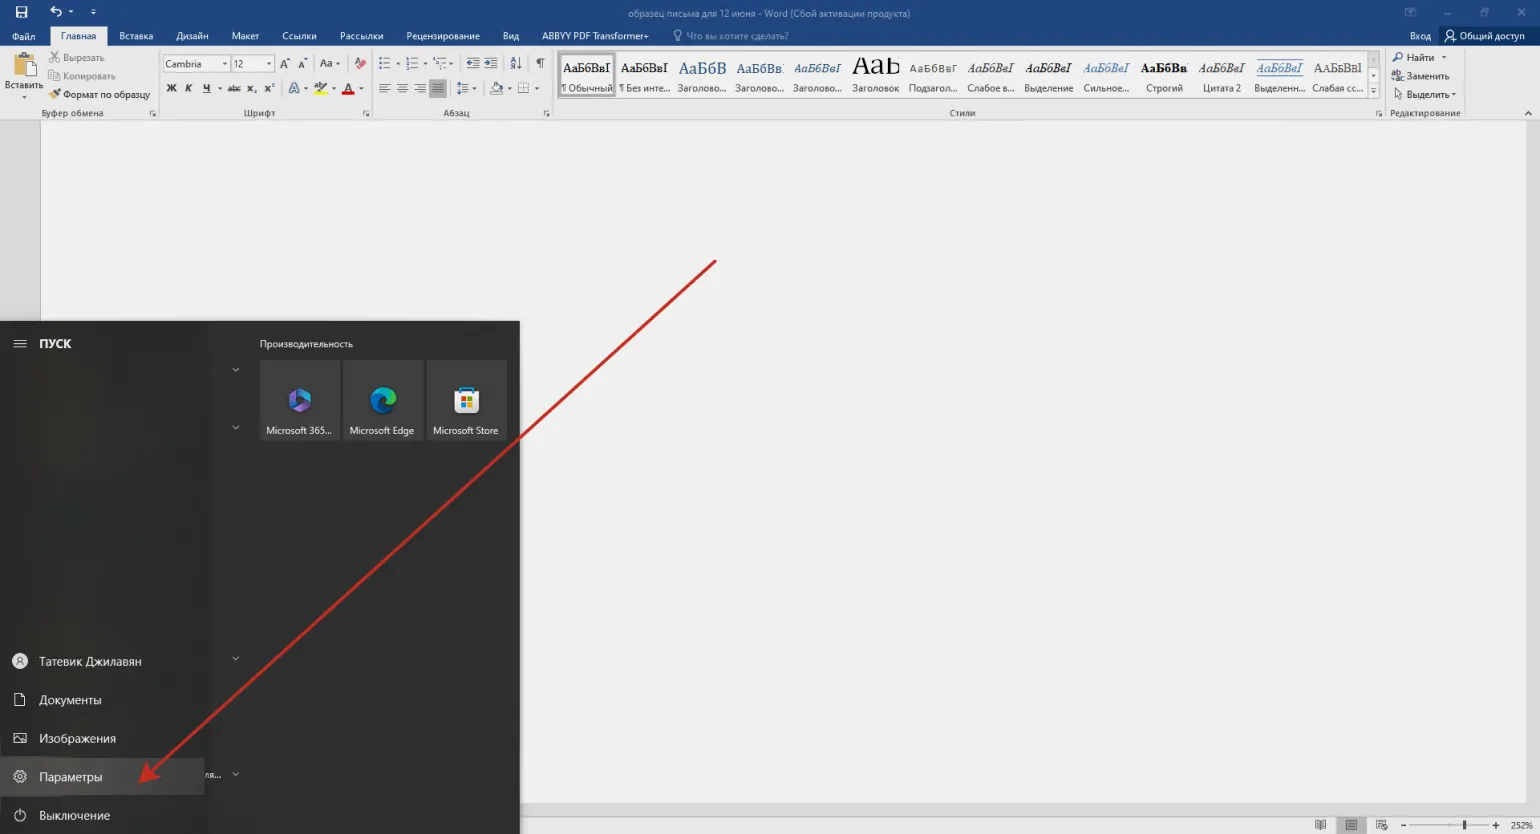Toggle bold formatting (Ж)
1540x834 pixels.
(x=171, y=88)
